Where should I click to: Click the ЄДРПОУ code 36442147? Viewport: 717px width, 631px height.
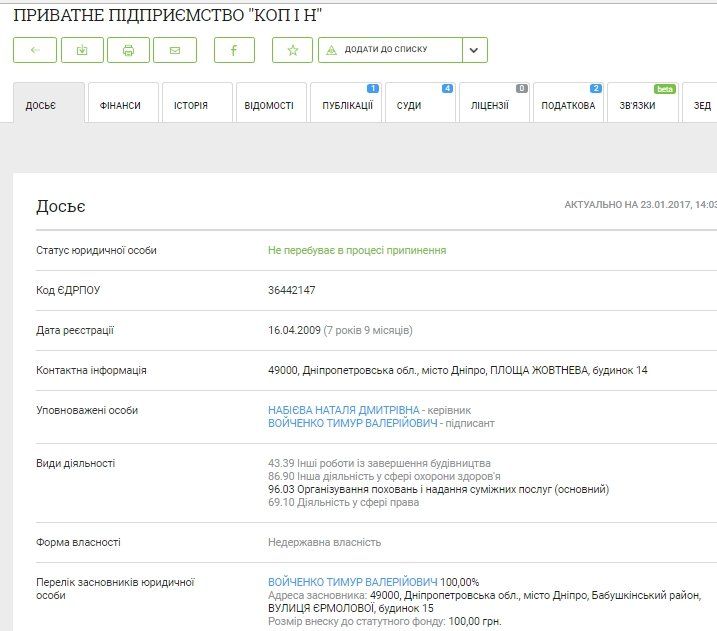pos(292,290)
